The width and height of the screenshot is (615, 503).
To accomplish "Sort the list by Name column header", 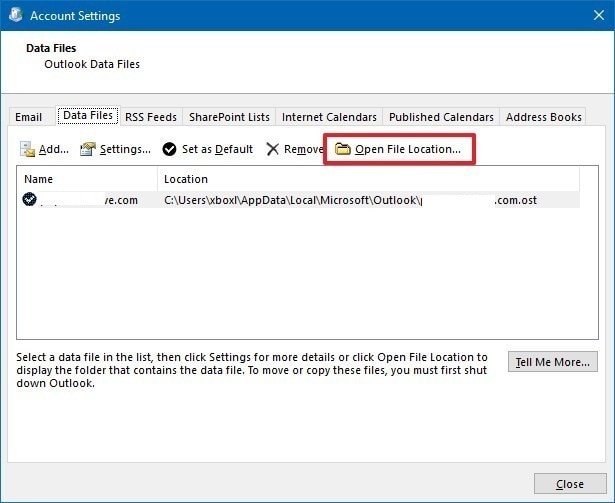I will coord(88,179).
